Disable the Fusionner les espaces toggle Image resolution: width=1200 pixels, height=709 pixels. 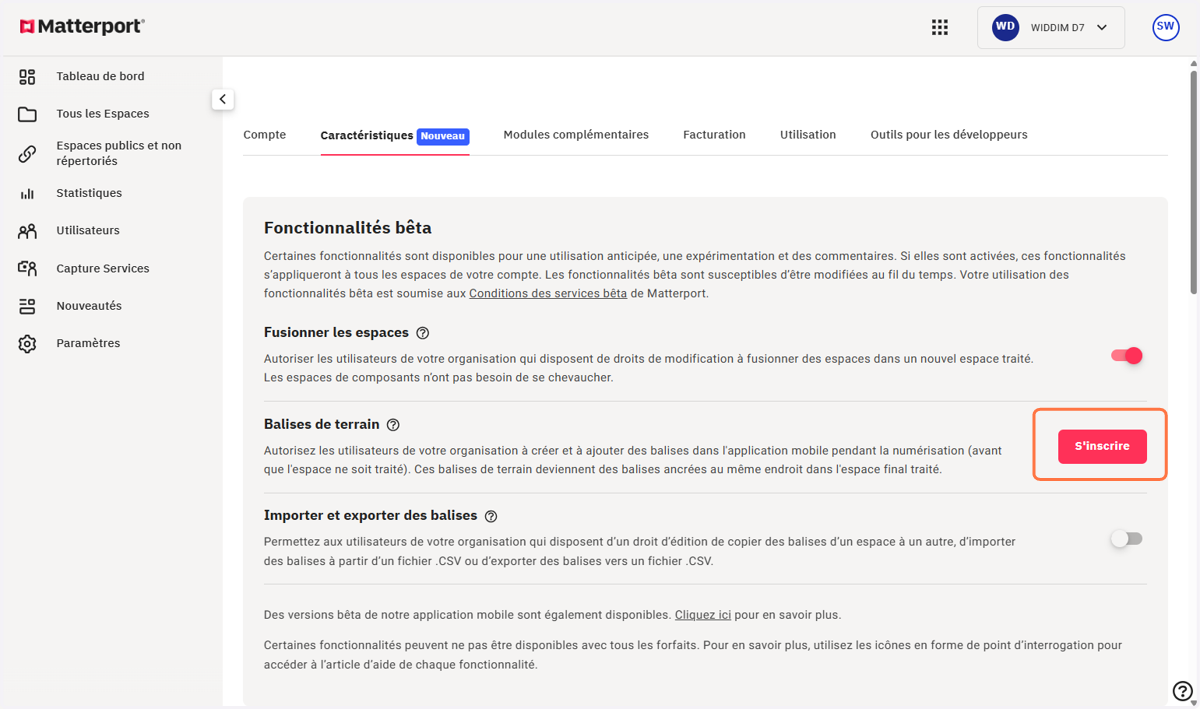point(1127,356)
